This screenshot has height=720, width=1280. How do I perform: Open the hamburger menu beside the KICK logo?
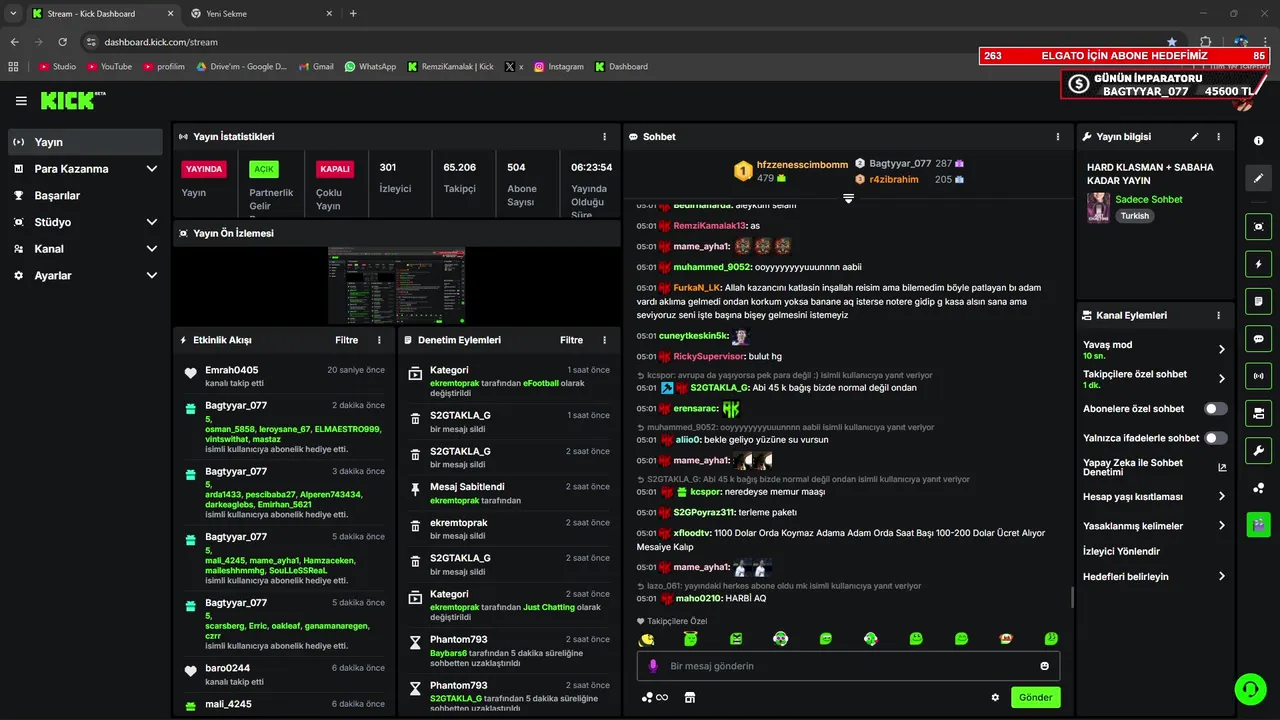[x=21, y=101]
